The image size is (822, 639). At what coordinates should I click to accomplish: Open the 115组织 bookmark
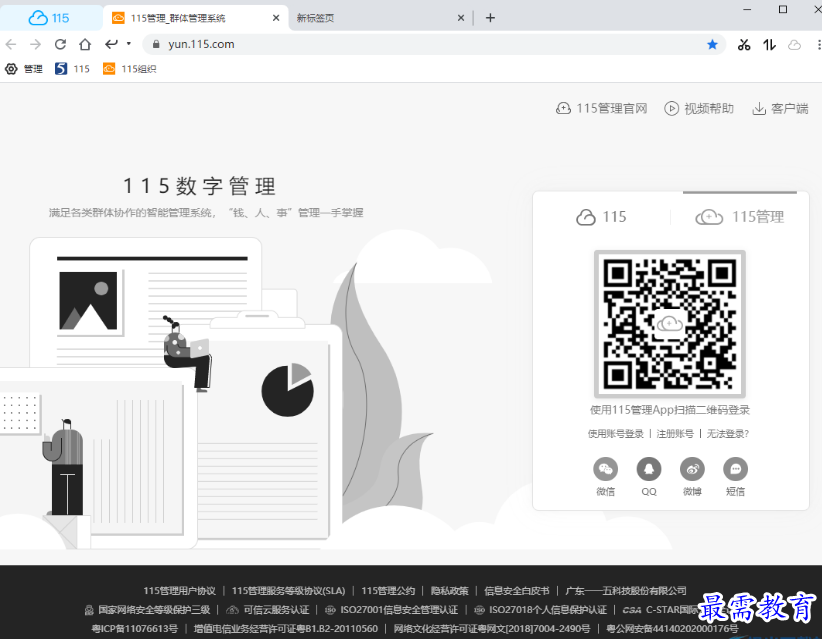coord(129,69)
